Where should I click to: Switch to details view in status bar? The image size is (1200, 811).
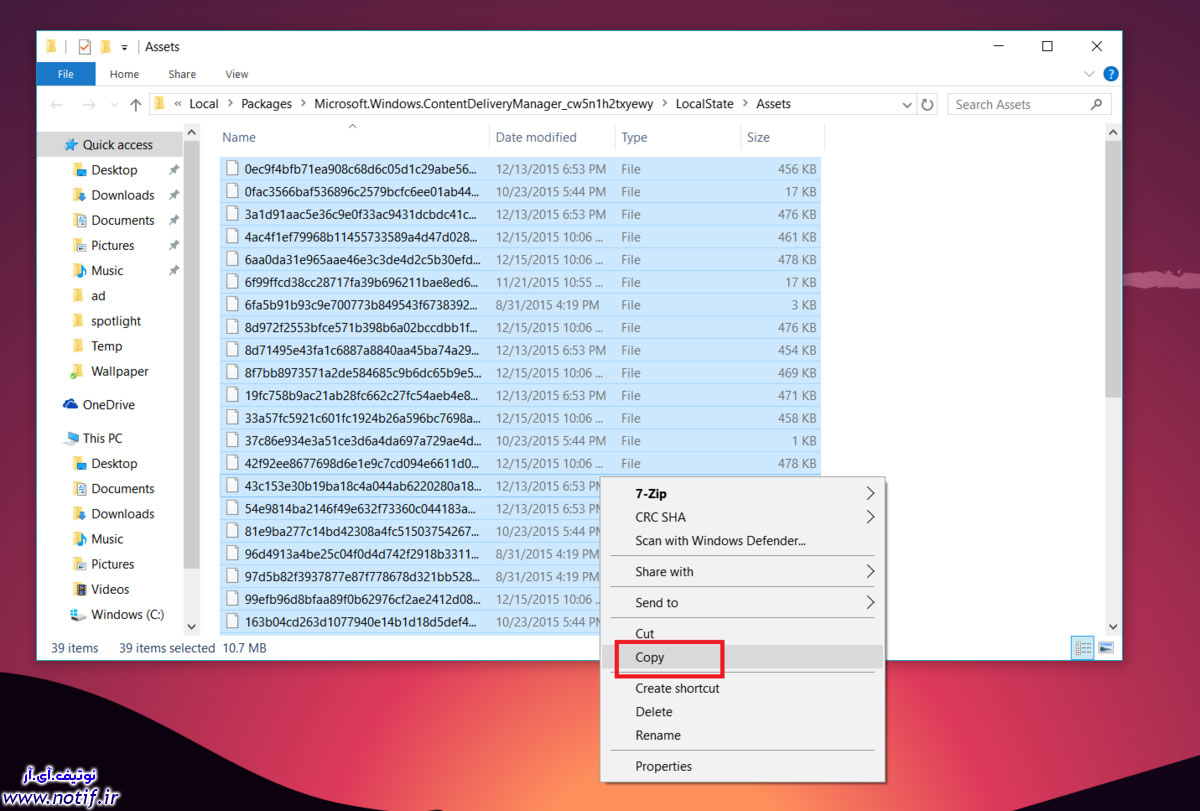coord(1083,648)
